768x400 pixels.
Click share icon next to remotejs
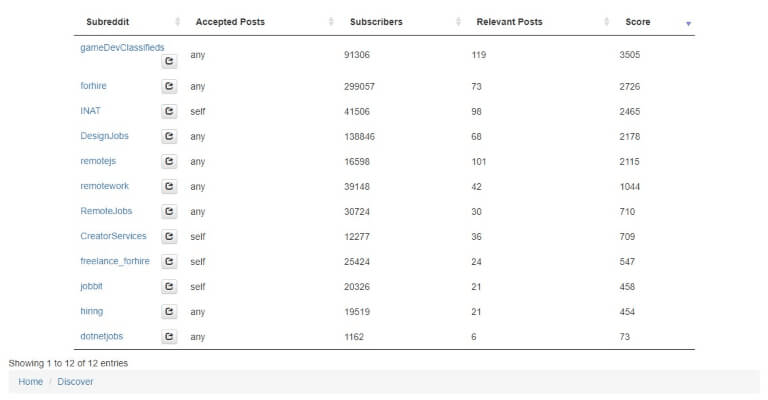[169, 161]
